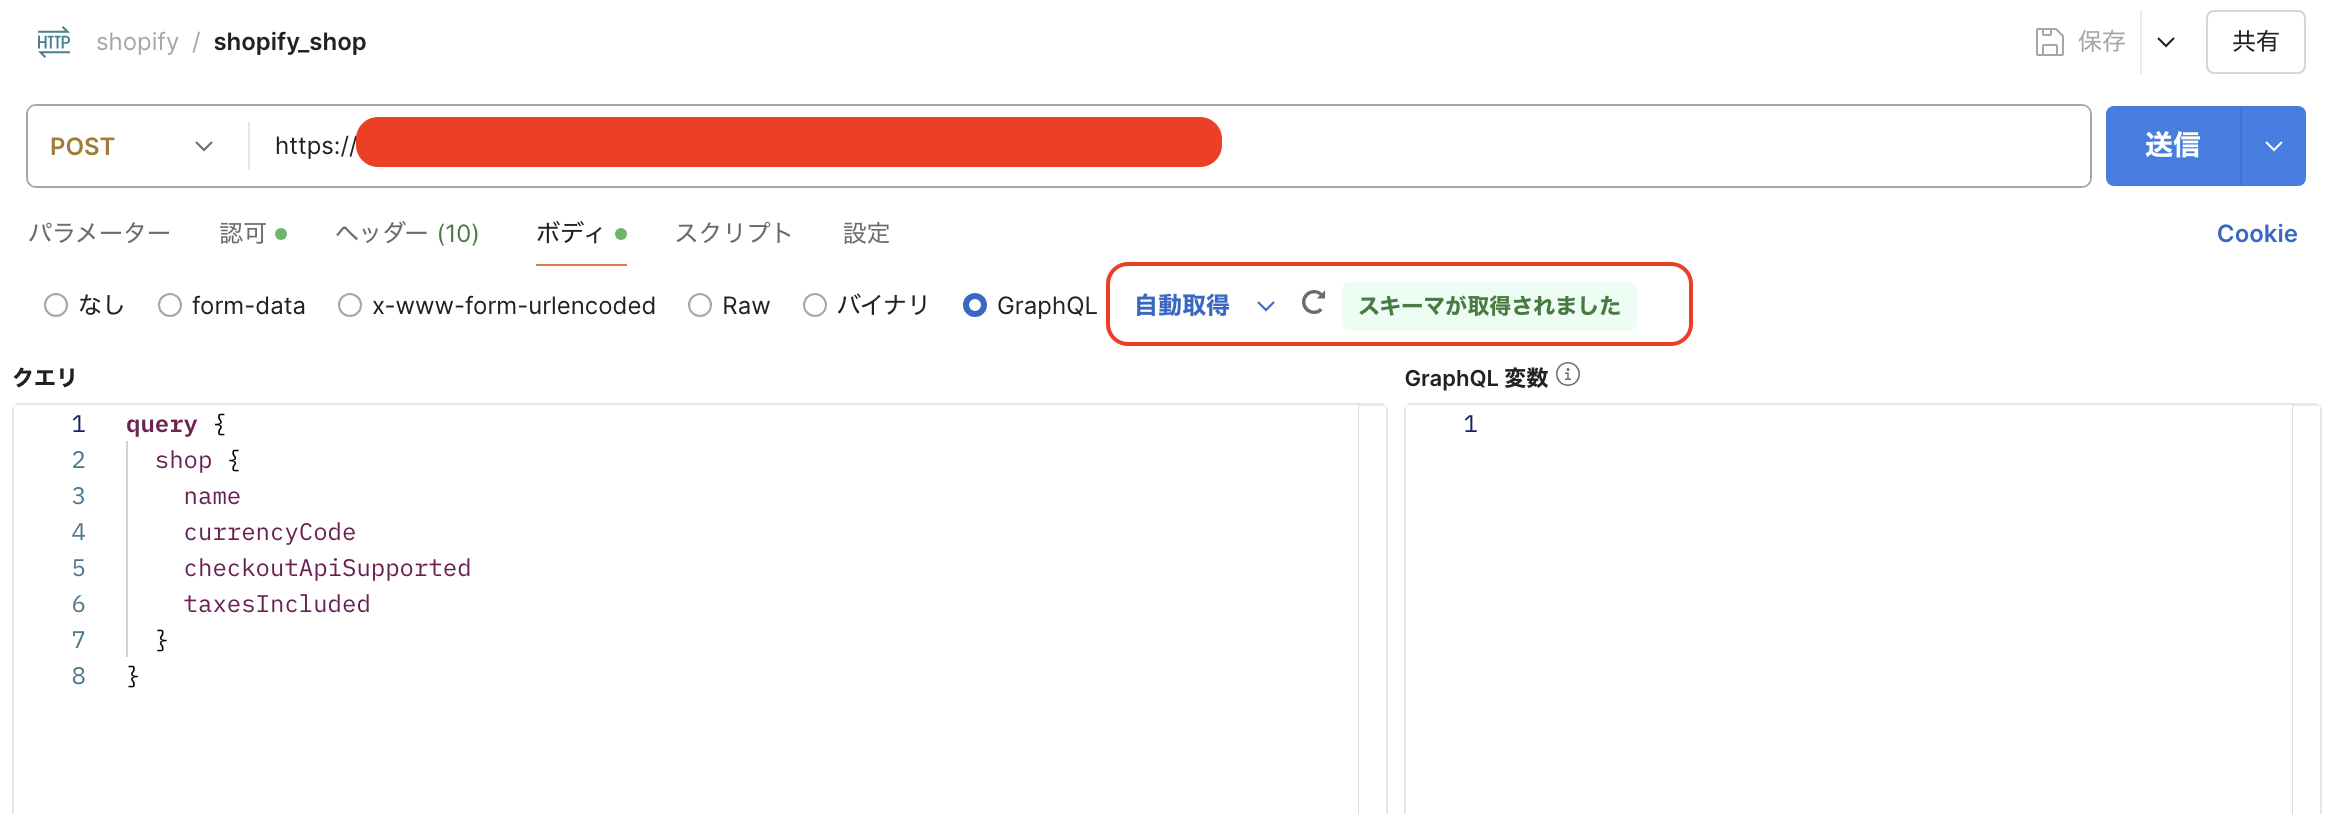Open the Cookie link
Viewport: 2330px width, 814px height.
click(2257, 233)
